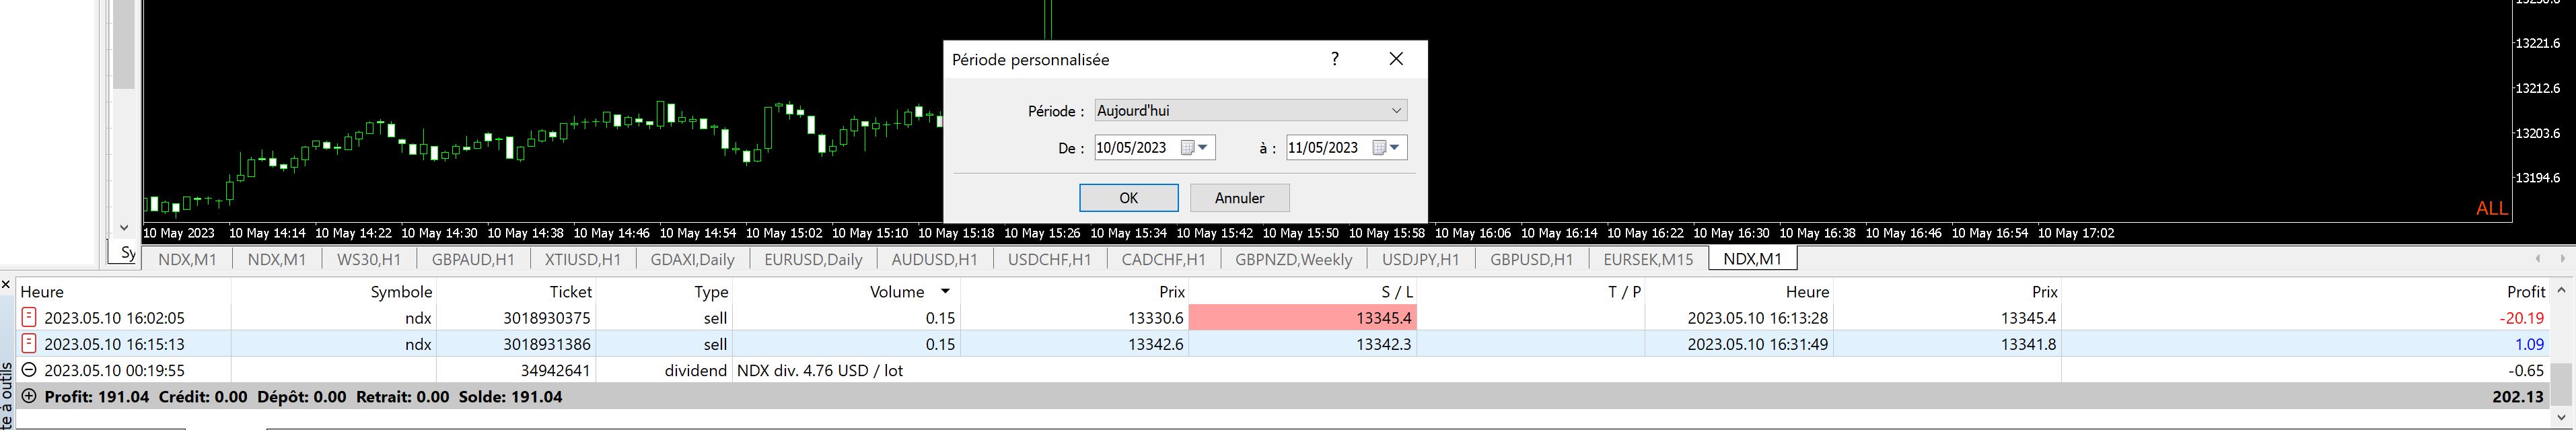Click the closing price 13341.8
Viewport: 2576px width, 430px height.
point(2028,344)
